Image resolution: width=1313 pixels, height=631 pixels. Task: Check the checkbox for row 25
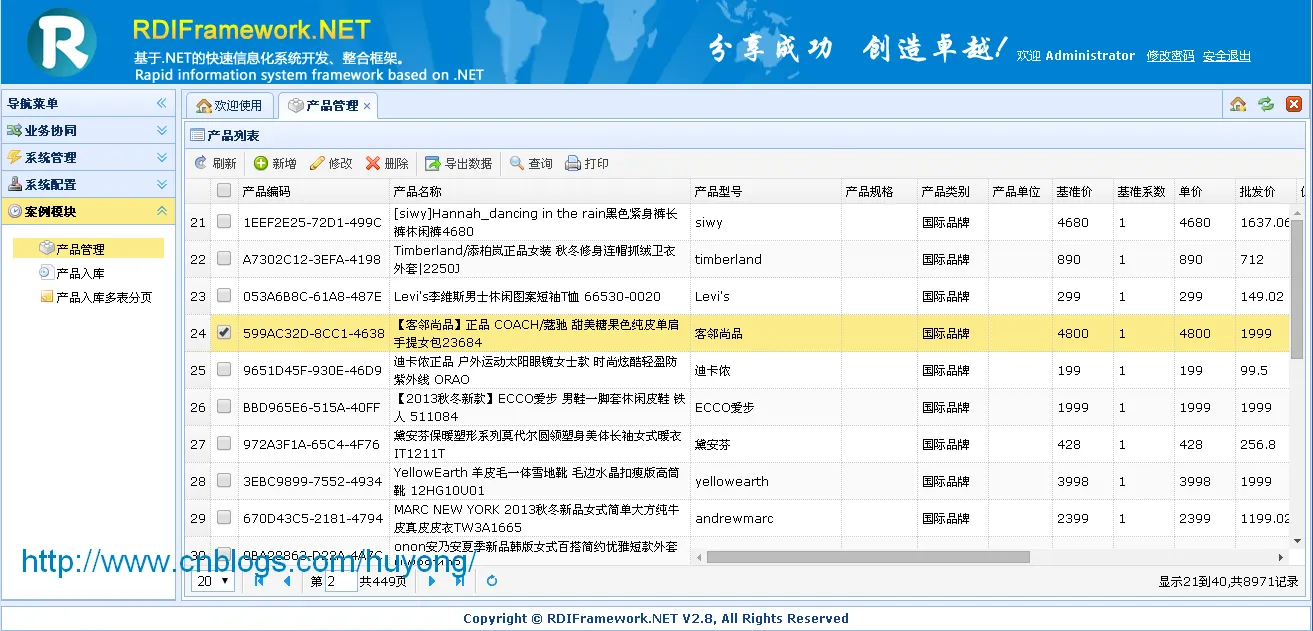pos(224,370)
